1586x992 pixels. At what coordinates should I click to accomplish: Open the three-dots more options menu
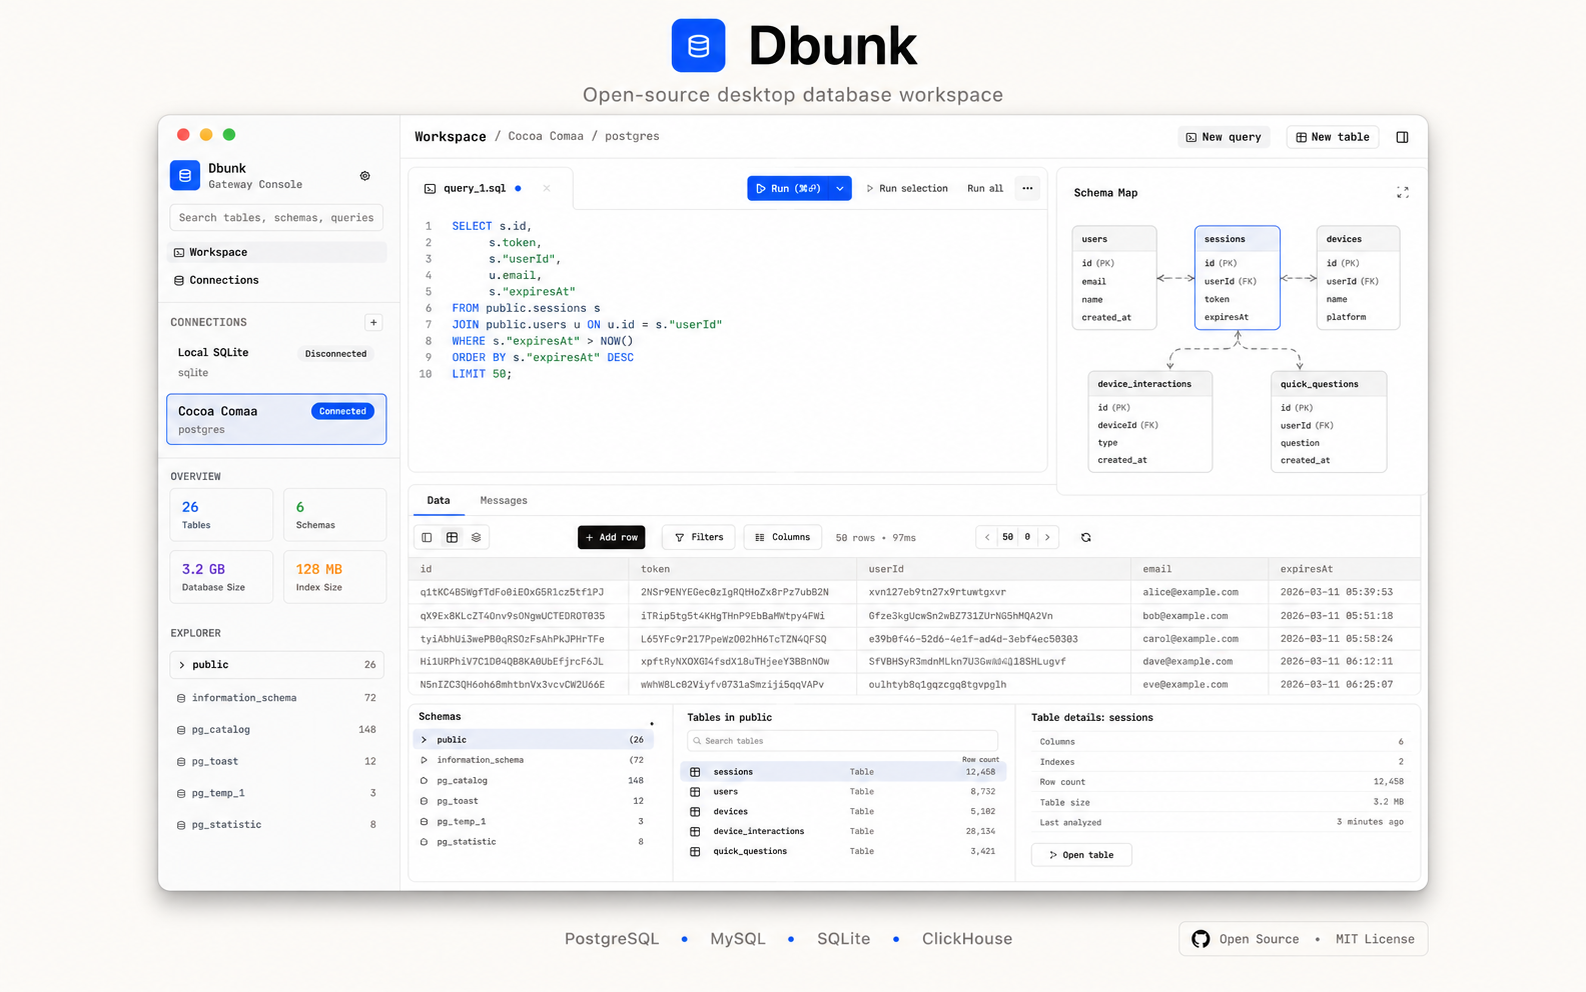pyautogui.click(x=1027, y=188)
